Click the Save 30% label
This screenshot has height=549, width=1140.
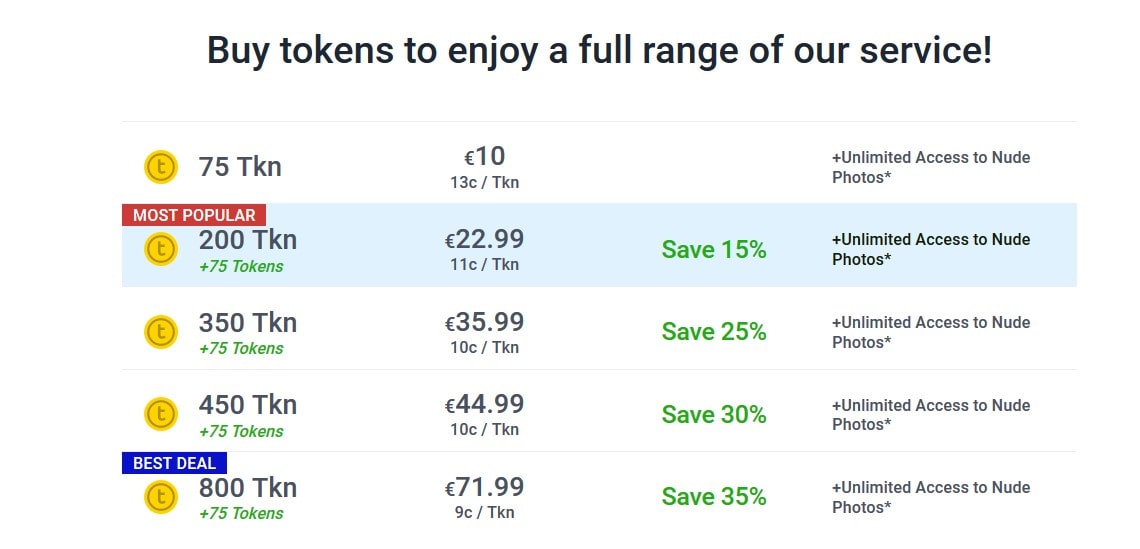point(714,414)
